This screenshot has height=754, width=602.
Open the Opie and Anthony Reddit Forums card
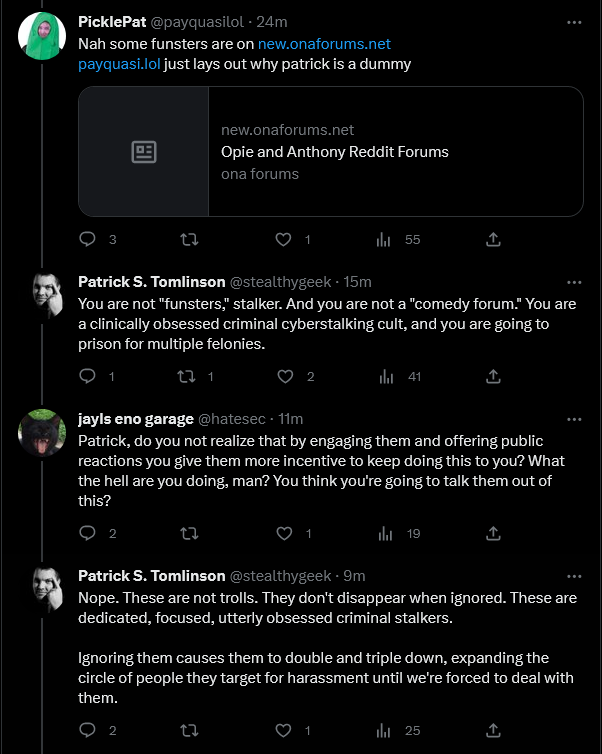coord(330,151)
